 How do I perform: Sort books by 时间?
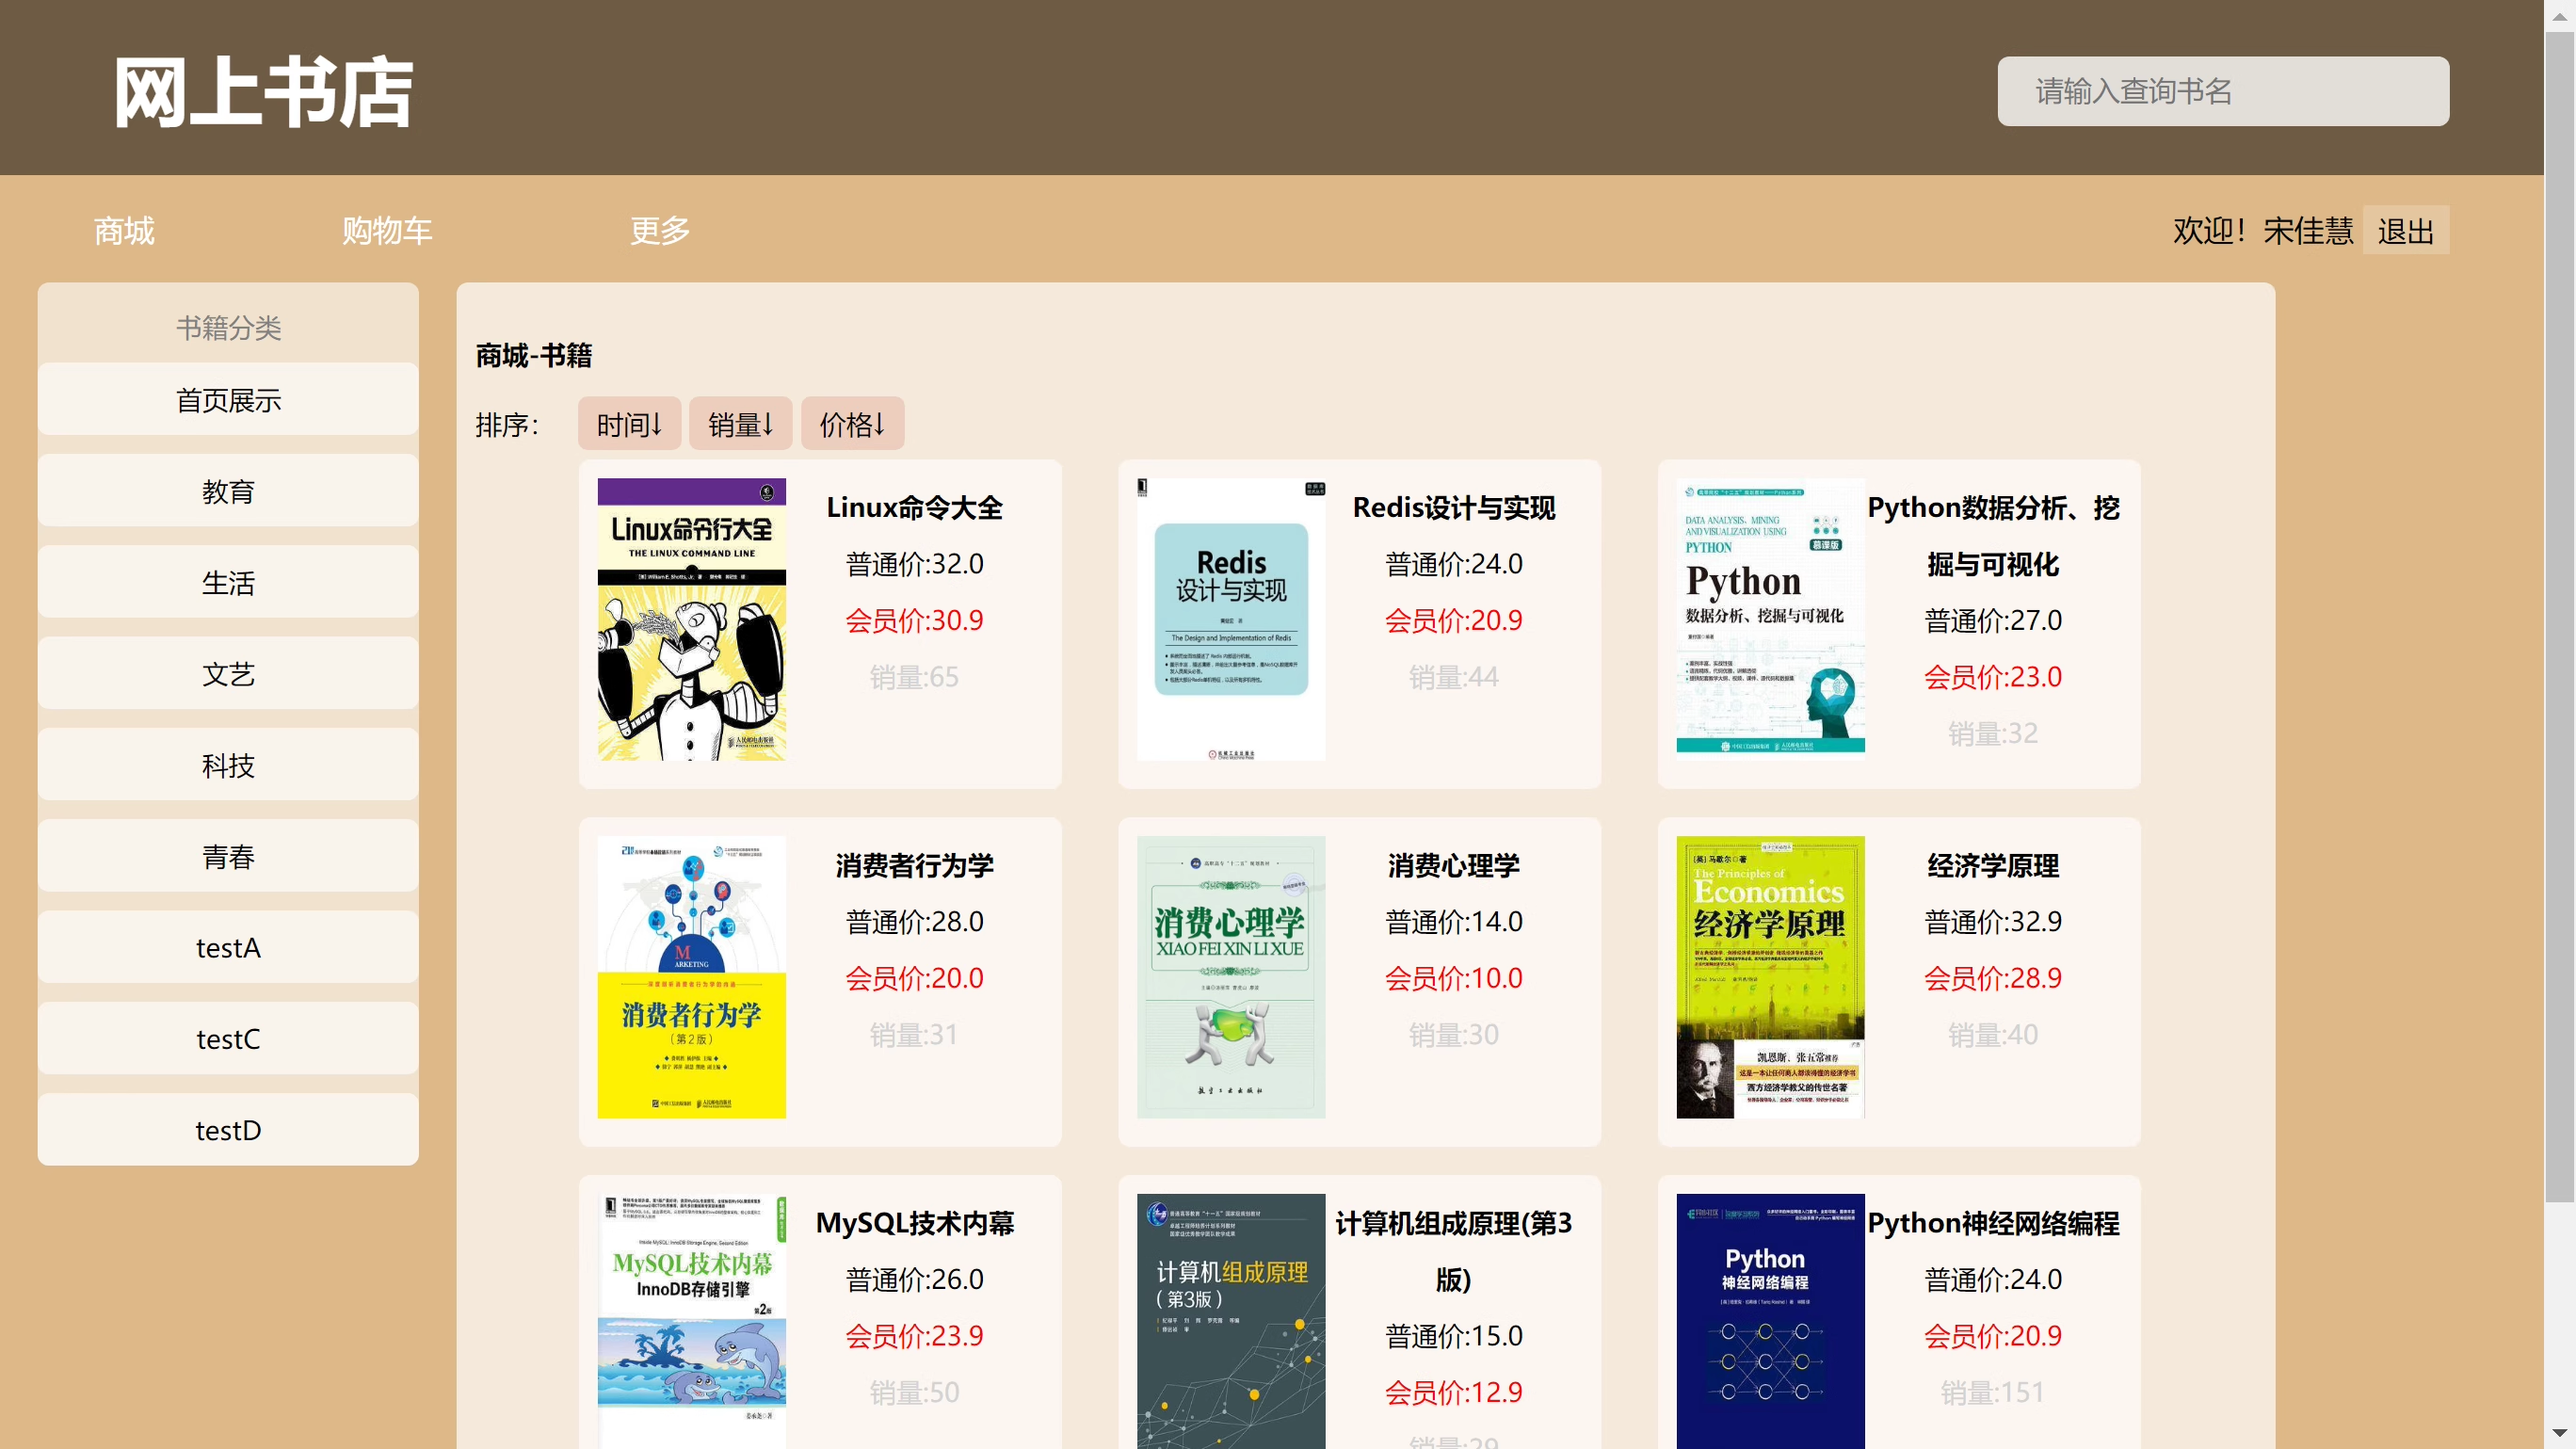(629, 424)
